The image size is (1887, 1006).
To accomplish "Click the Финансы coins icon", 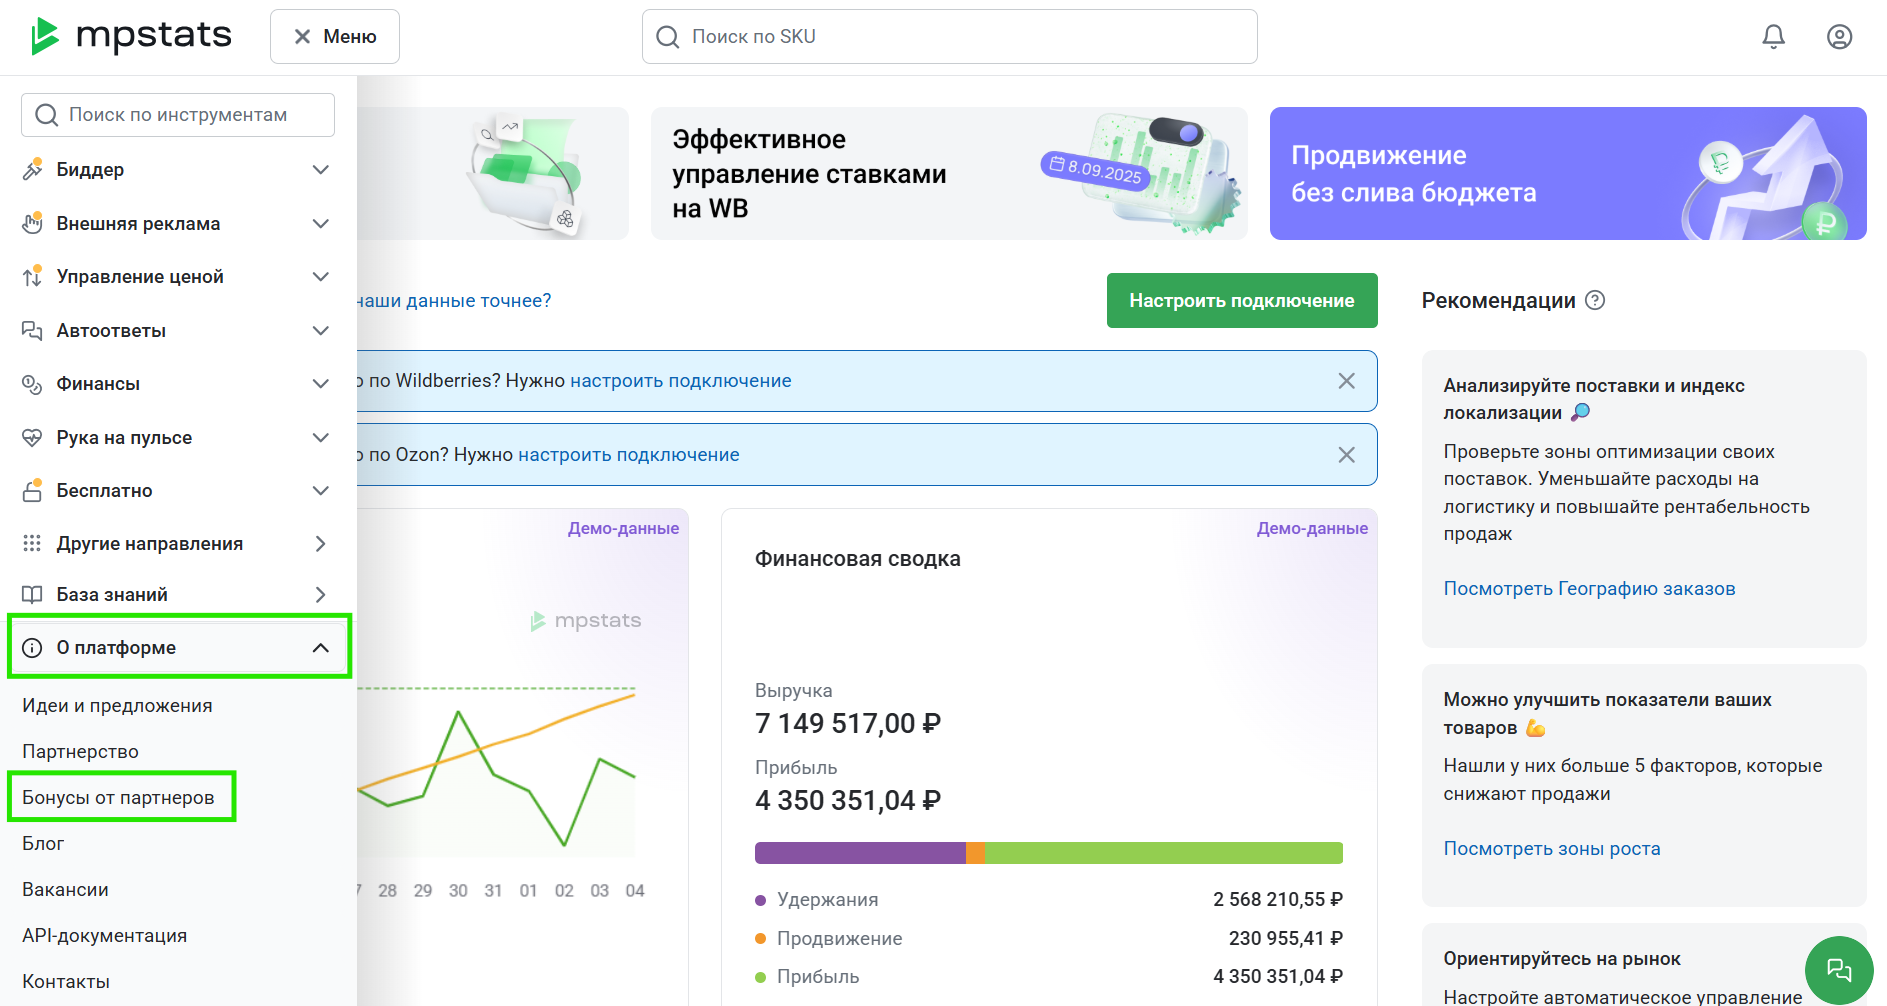I will click(x=32, y=384).
